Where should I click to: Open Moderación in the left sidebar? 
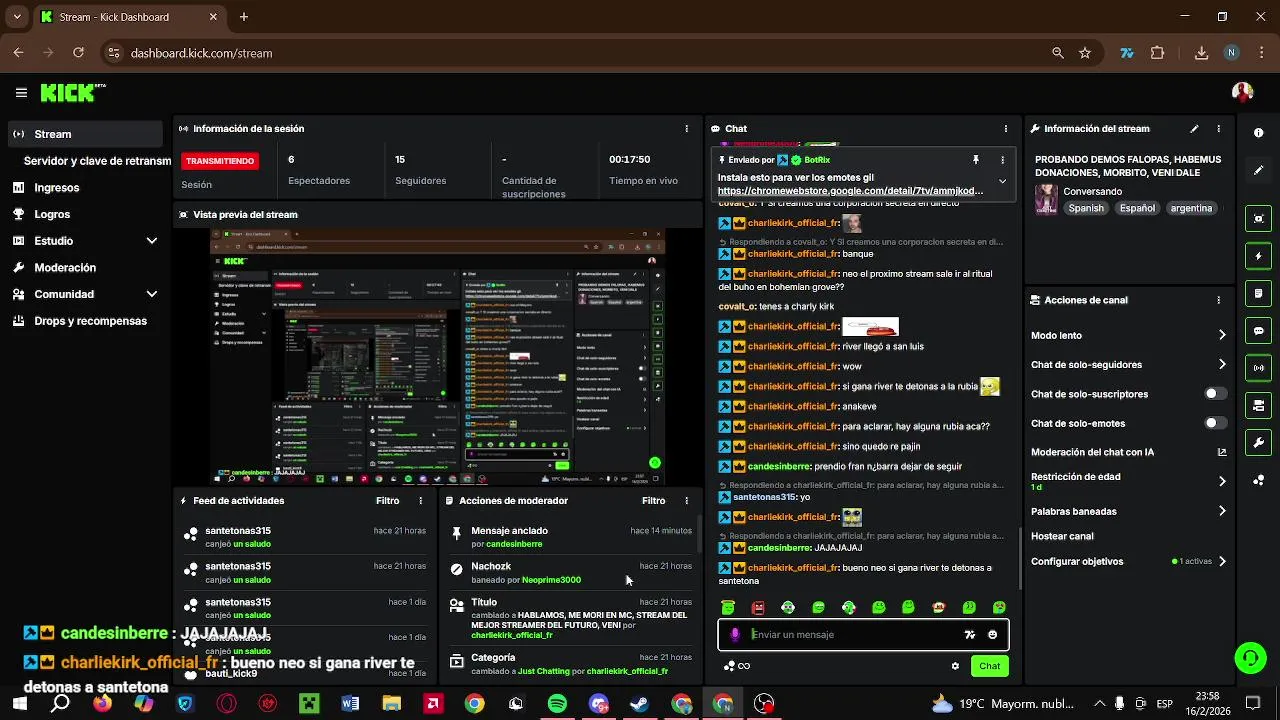tap(65, 268)
